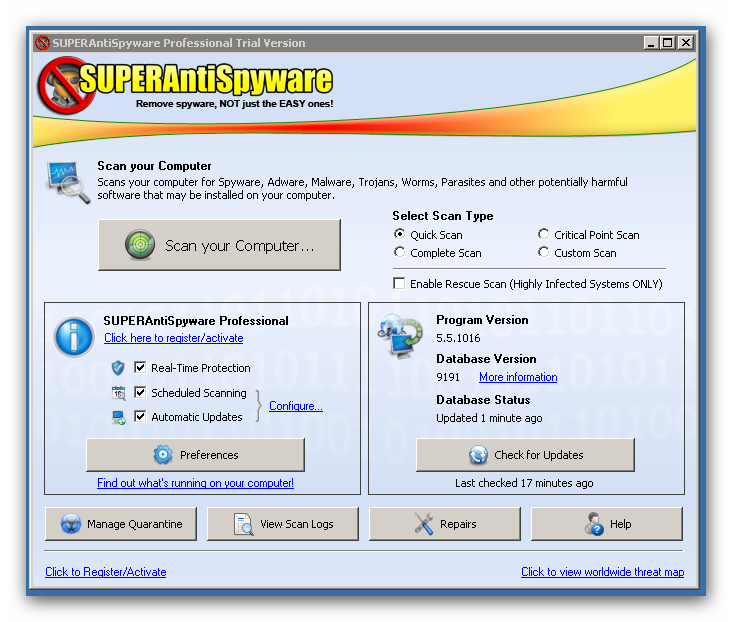
Task: Click the SUPERAntiSpyware logo icon in banner
Action: point(67,86)
